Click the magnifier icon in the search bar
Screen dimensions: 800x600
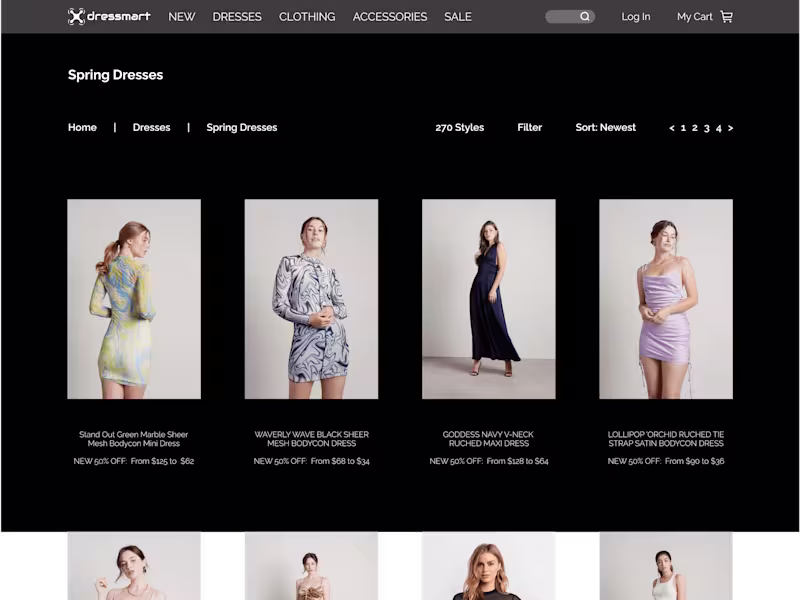(585, 16)
